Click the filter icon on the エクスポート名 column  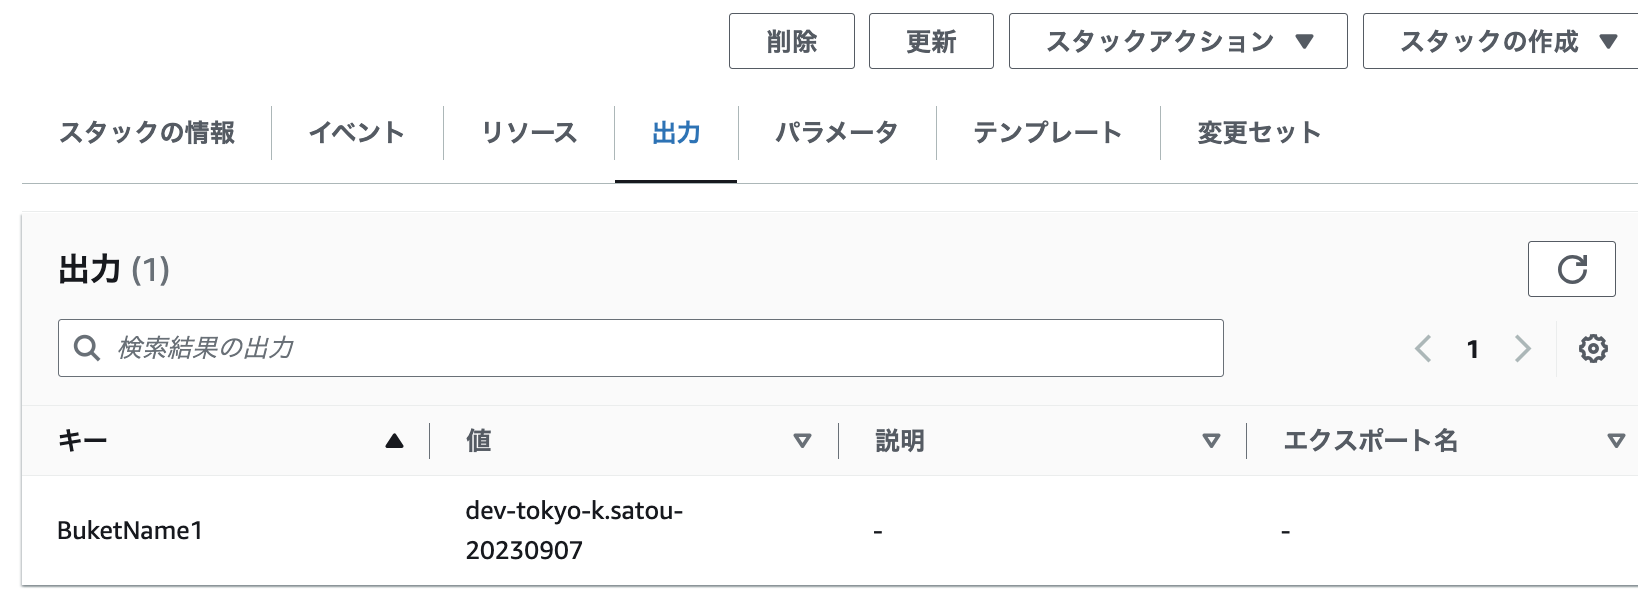click(x=1616, y=440)
